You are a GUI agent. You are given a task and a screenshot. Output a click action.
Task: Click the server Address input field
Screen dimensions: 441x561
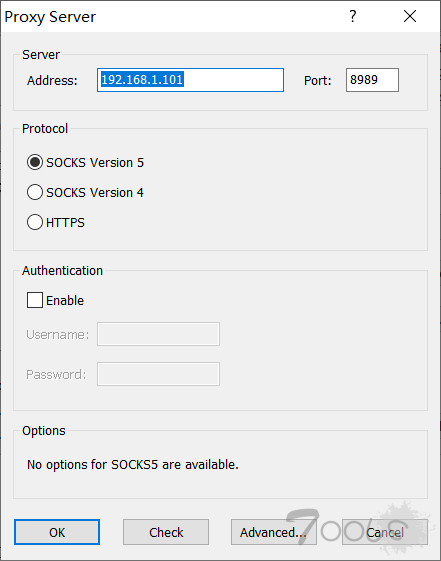tap(190, 80)
